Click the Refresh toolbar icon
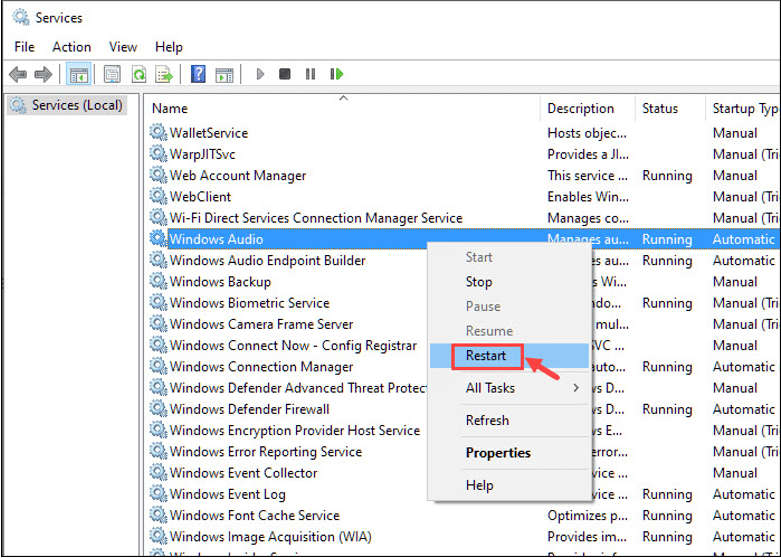Screen dimensions: 781x558 tap(139, 75)
